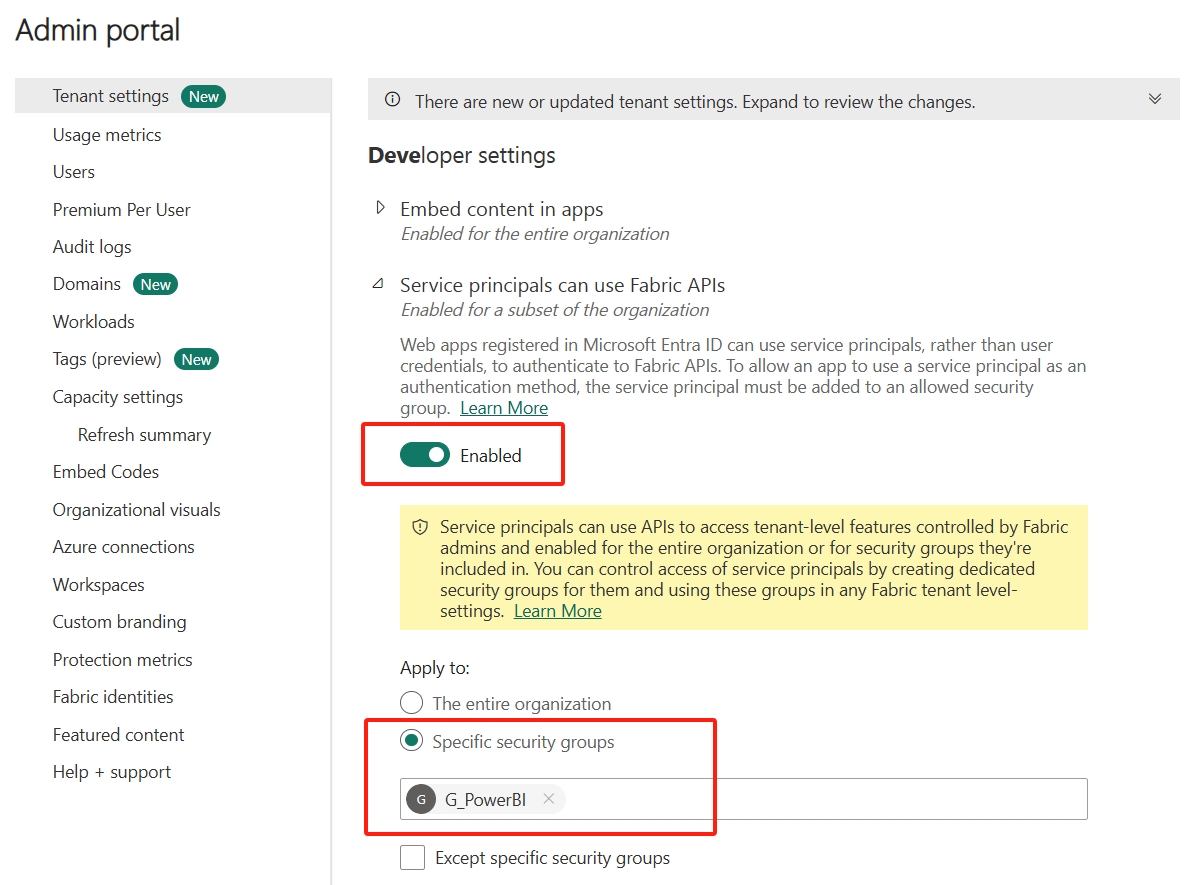Image resolution: width=1204 pixels, height=885 pixels.
Task: Click 'Learn More' link below the description
Action: coord(504,408)
